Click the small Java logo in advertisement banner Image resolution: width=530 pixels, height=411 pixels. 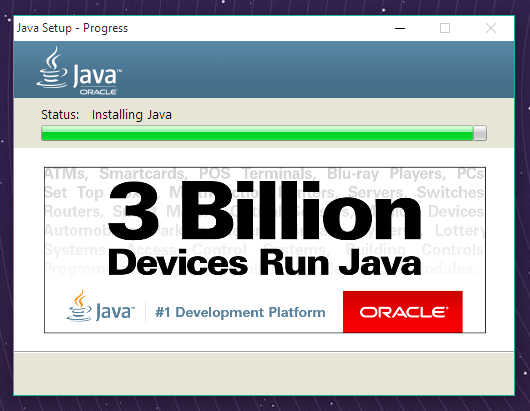pyautogui.click(x=100, y=306)
